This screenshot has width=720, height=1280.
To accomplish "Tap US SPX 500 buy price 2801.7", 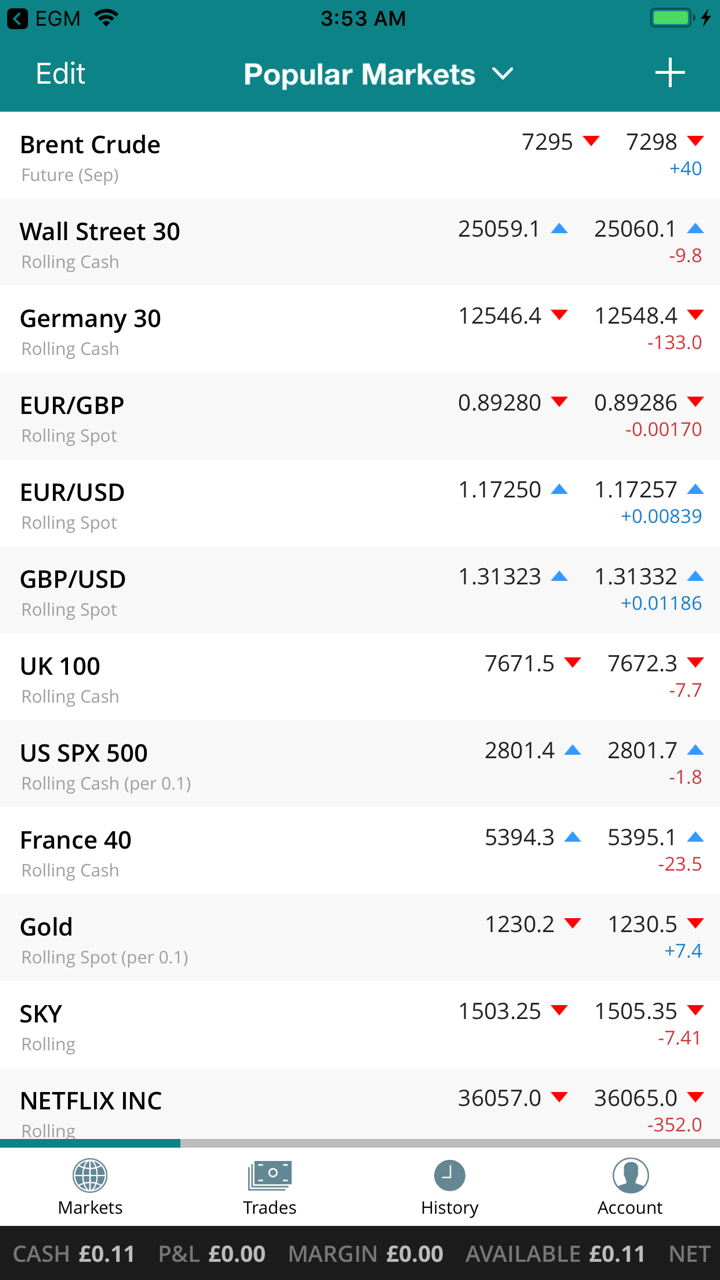I will click(x=642, y=751).
